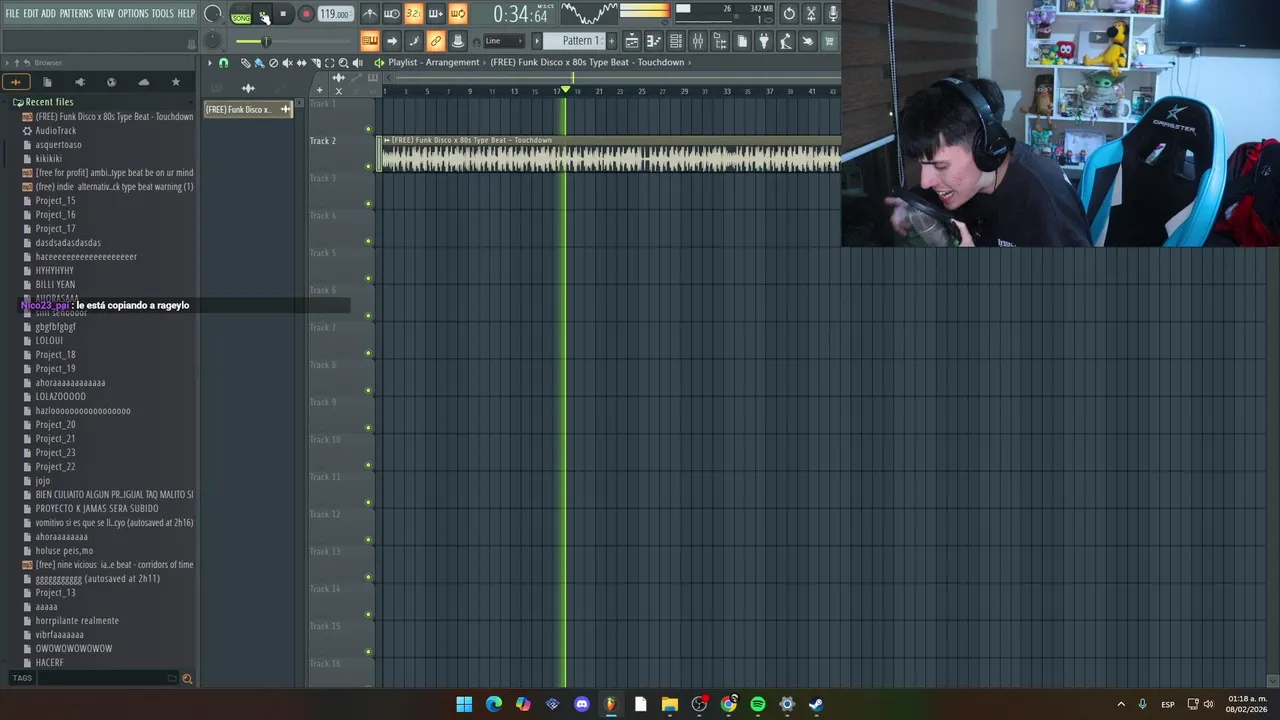1280x720 pixels.
Task: Select the Zoom tool in playlist
Action: [343, 63]
